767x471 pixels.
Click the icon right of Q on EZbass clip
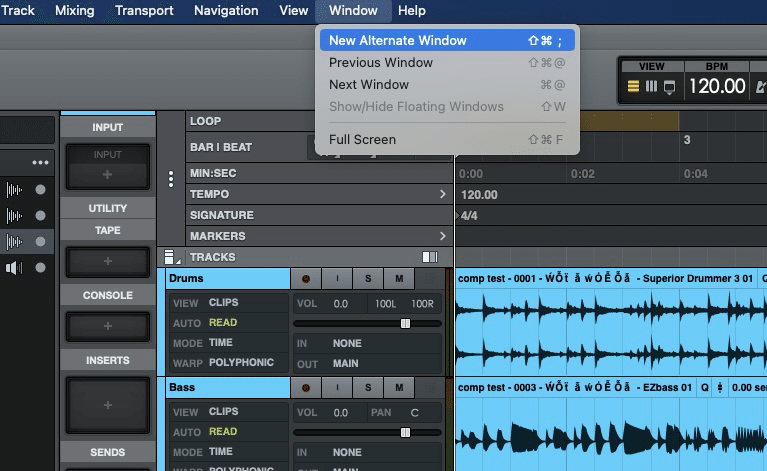coord(720,387)
